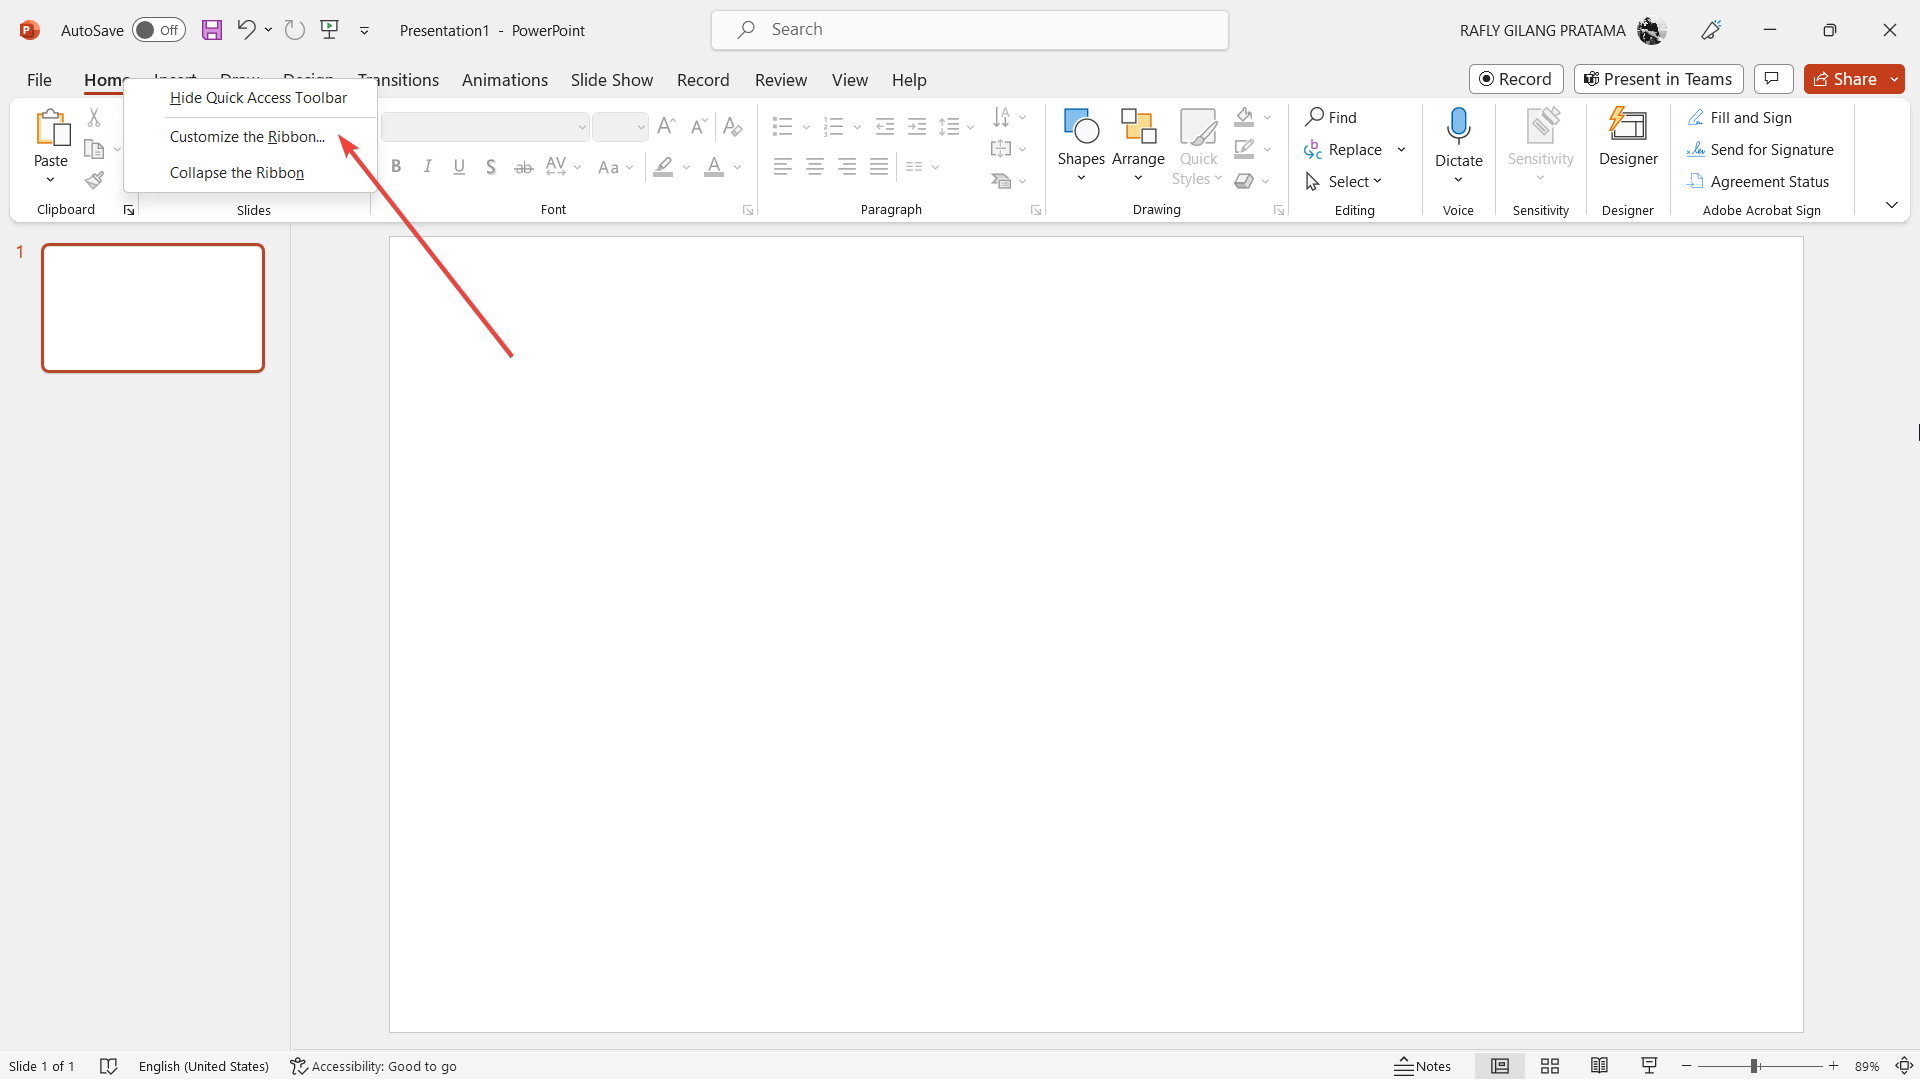1920x1080 pixels.
Task: Turn on AutoSave
Action: [x=158, y=30]
